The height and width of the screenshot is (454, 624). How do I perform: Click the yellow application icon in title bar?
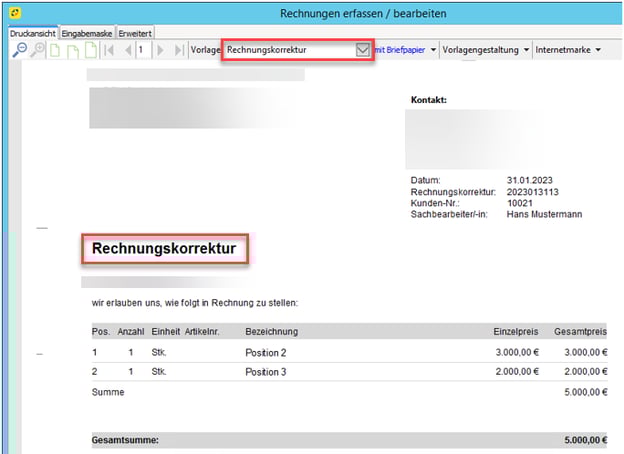click(14, 13)
